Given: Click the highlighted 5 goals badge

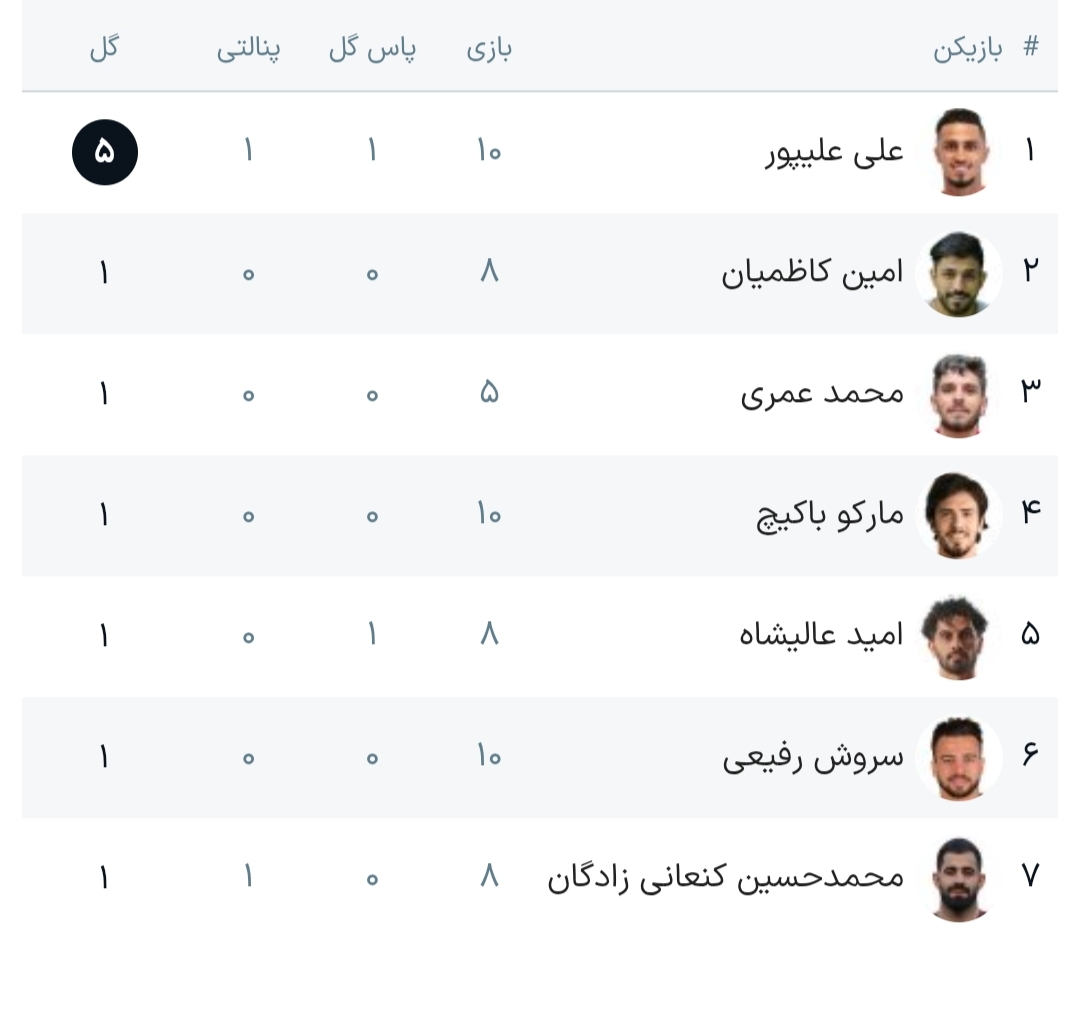Looking at the screenshot, I should click(105, 152).
